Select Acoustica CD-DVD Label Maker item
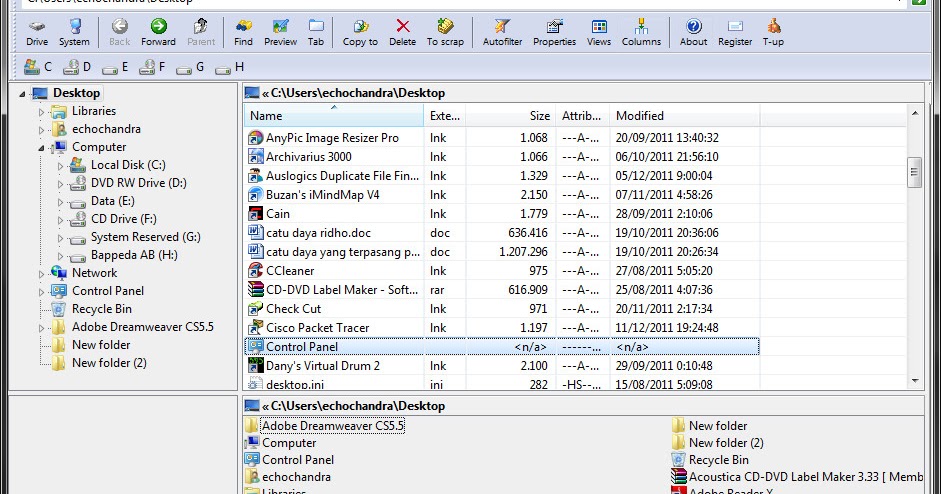Viewport: 941px width, 494px height. (x=805, y=477)
